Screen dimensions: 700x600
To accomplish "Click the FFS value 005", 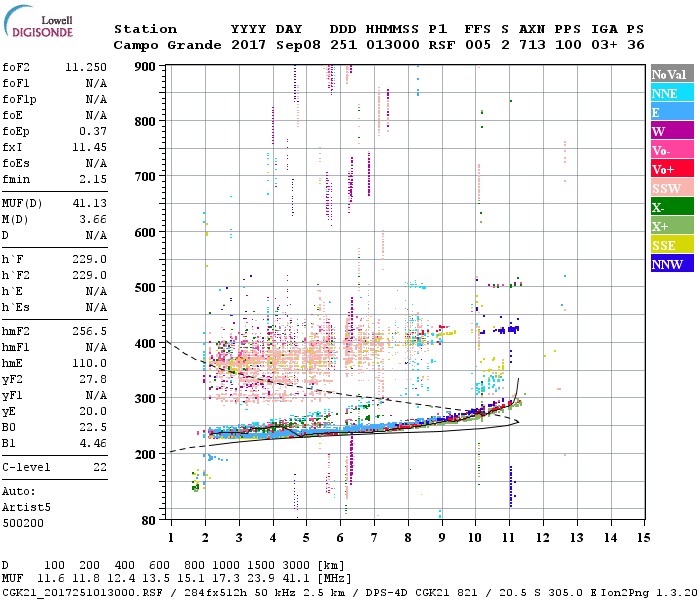I will (x=478, y=45).
